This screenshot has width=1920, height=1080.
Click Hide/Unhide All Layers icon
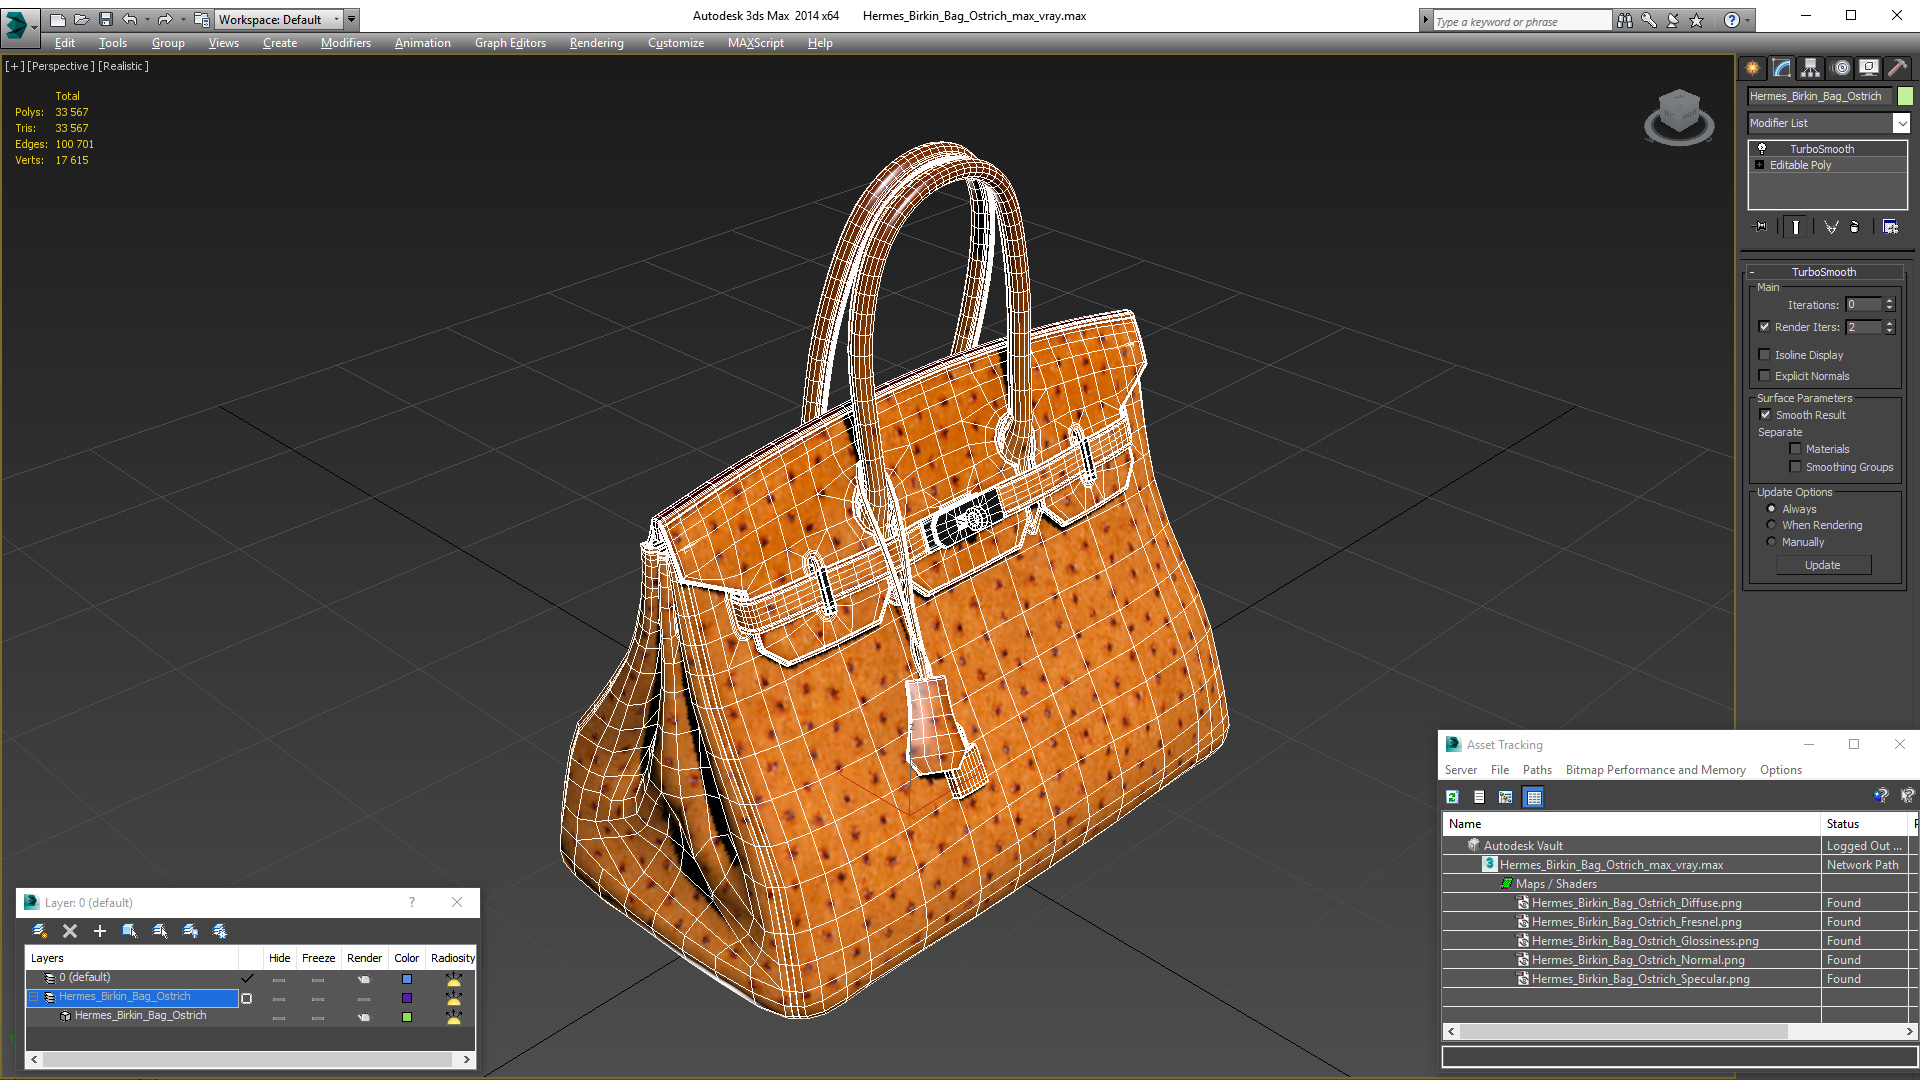190,931
